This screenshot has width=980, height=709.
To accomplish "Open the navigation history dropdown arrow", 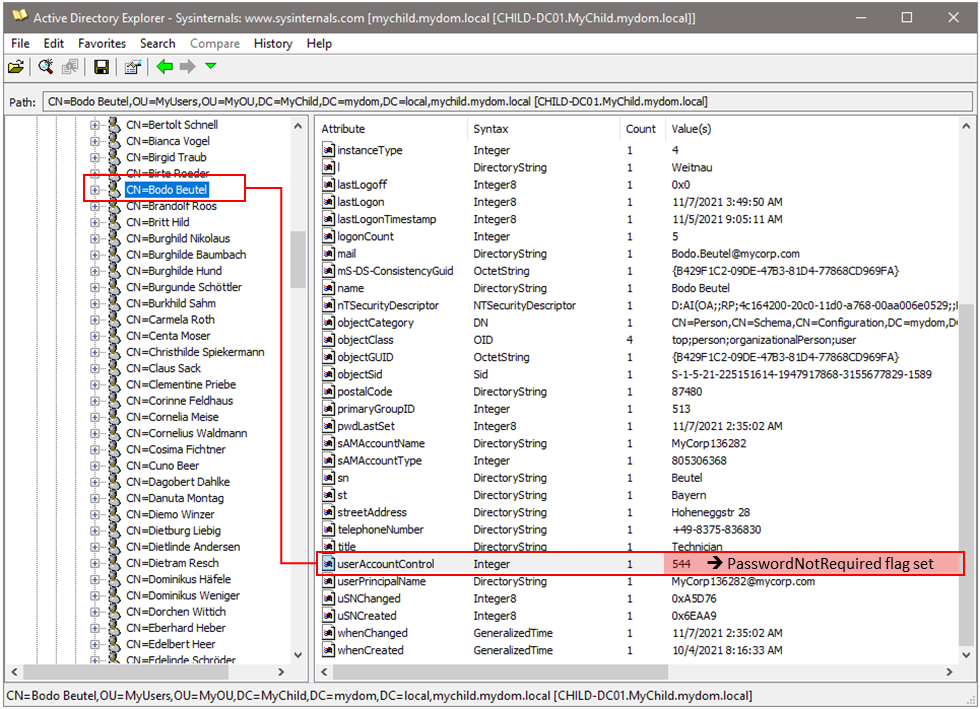I will [210, 66].
